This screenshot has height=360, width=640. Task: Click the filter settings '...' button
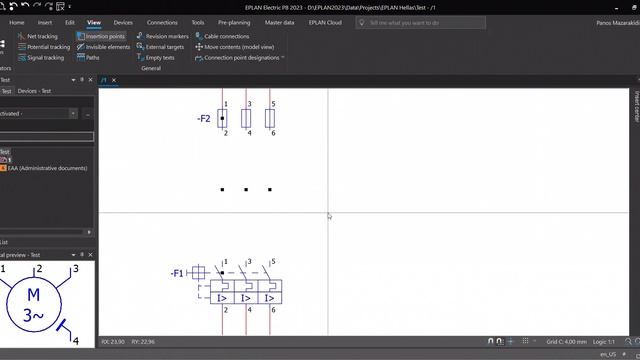click(88, 114)
